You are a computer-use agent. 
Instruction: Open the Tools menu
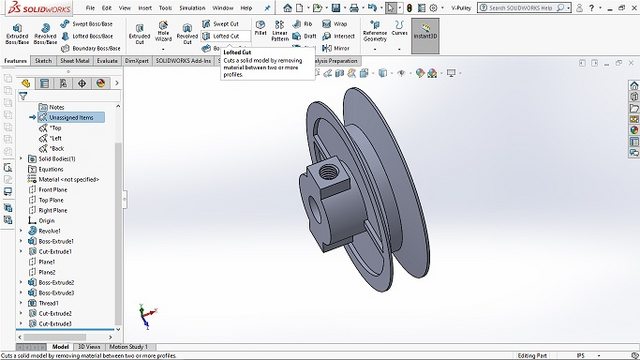click(x=165, y=8)
